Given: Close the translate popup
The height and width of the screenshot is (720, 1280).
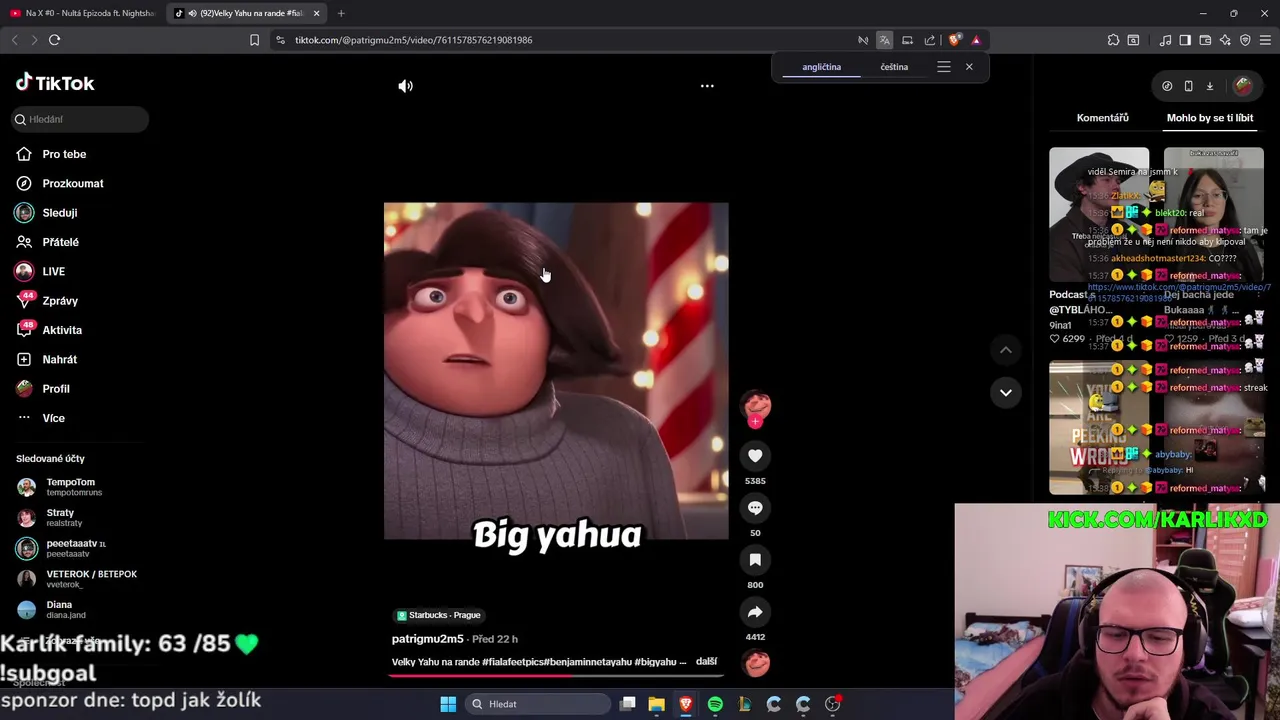Looking at the screenshot, I should [x=969, y=67].
